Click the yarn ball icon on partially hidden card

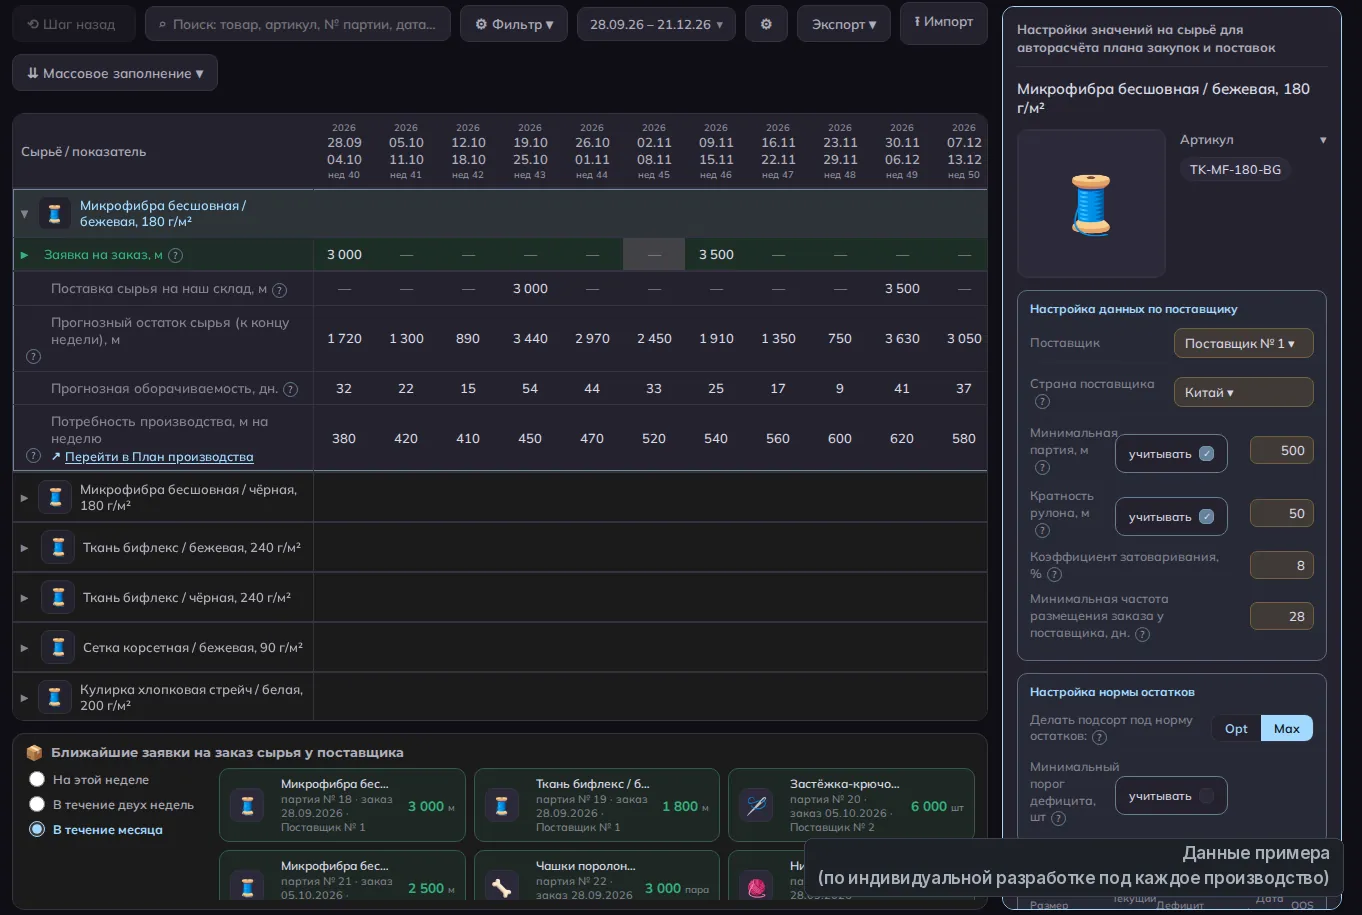pyautogui.click(x=757, y=885)
